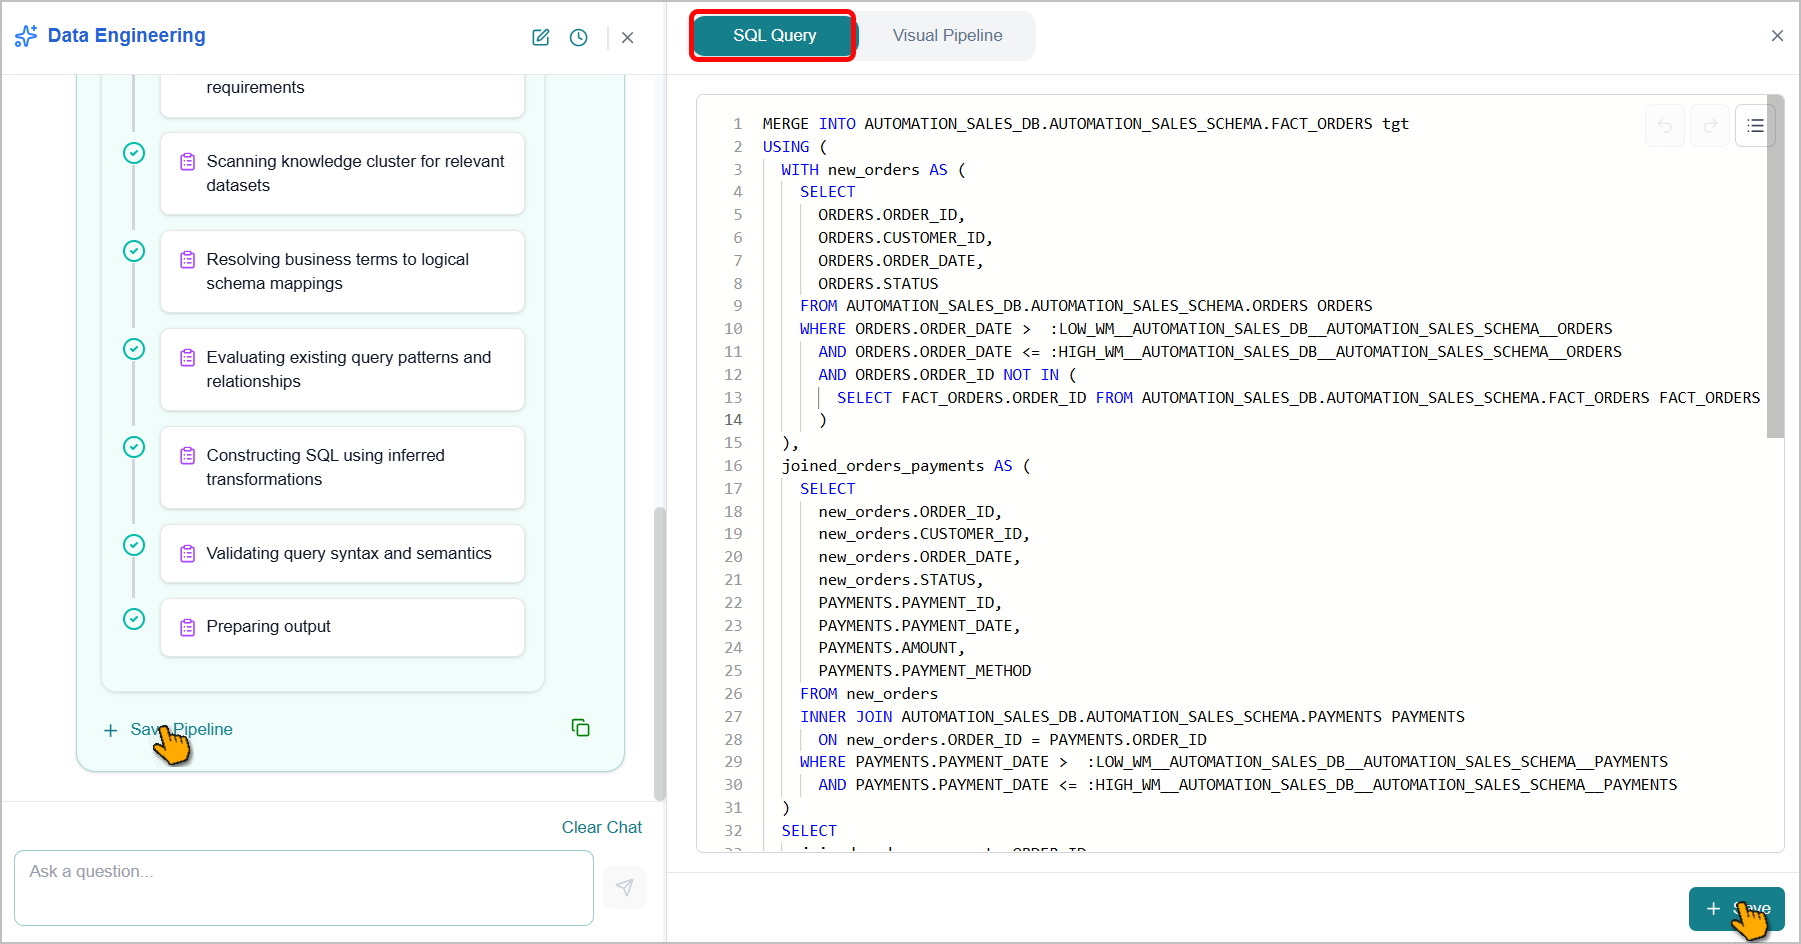Undo last edit in SQL editor
Screen dimensions: 1801x944
tap(1665, 126)
